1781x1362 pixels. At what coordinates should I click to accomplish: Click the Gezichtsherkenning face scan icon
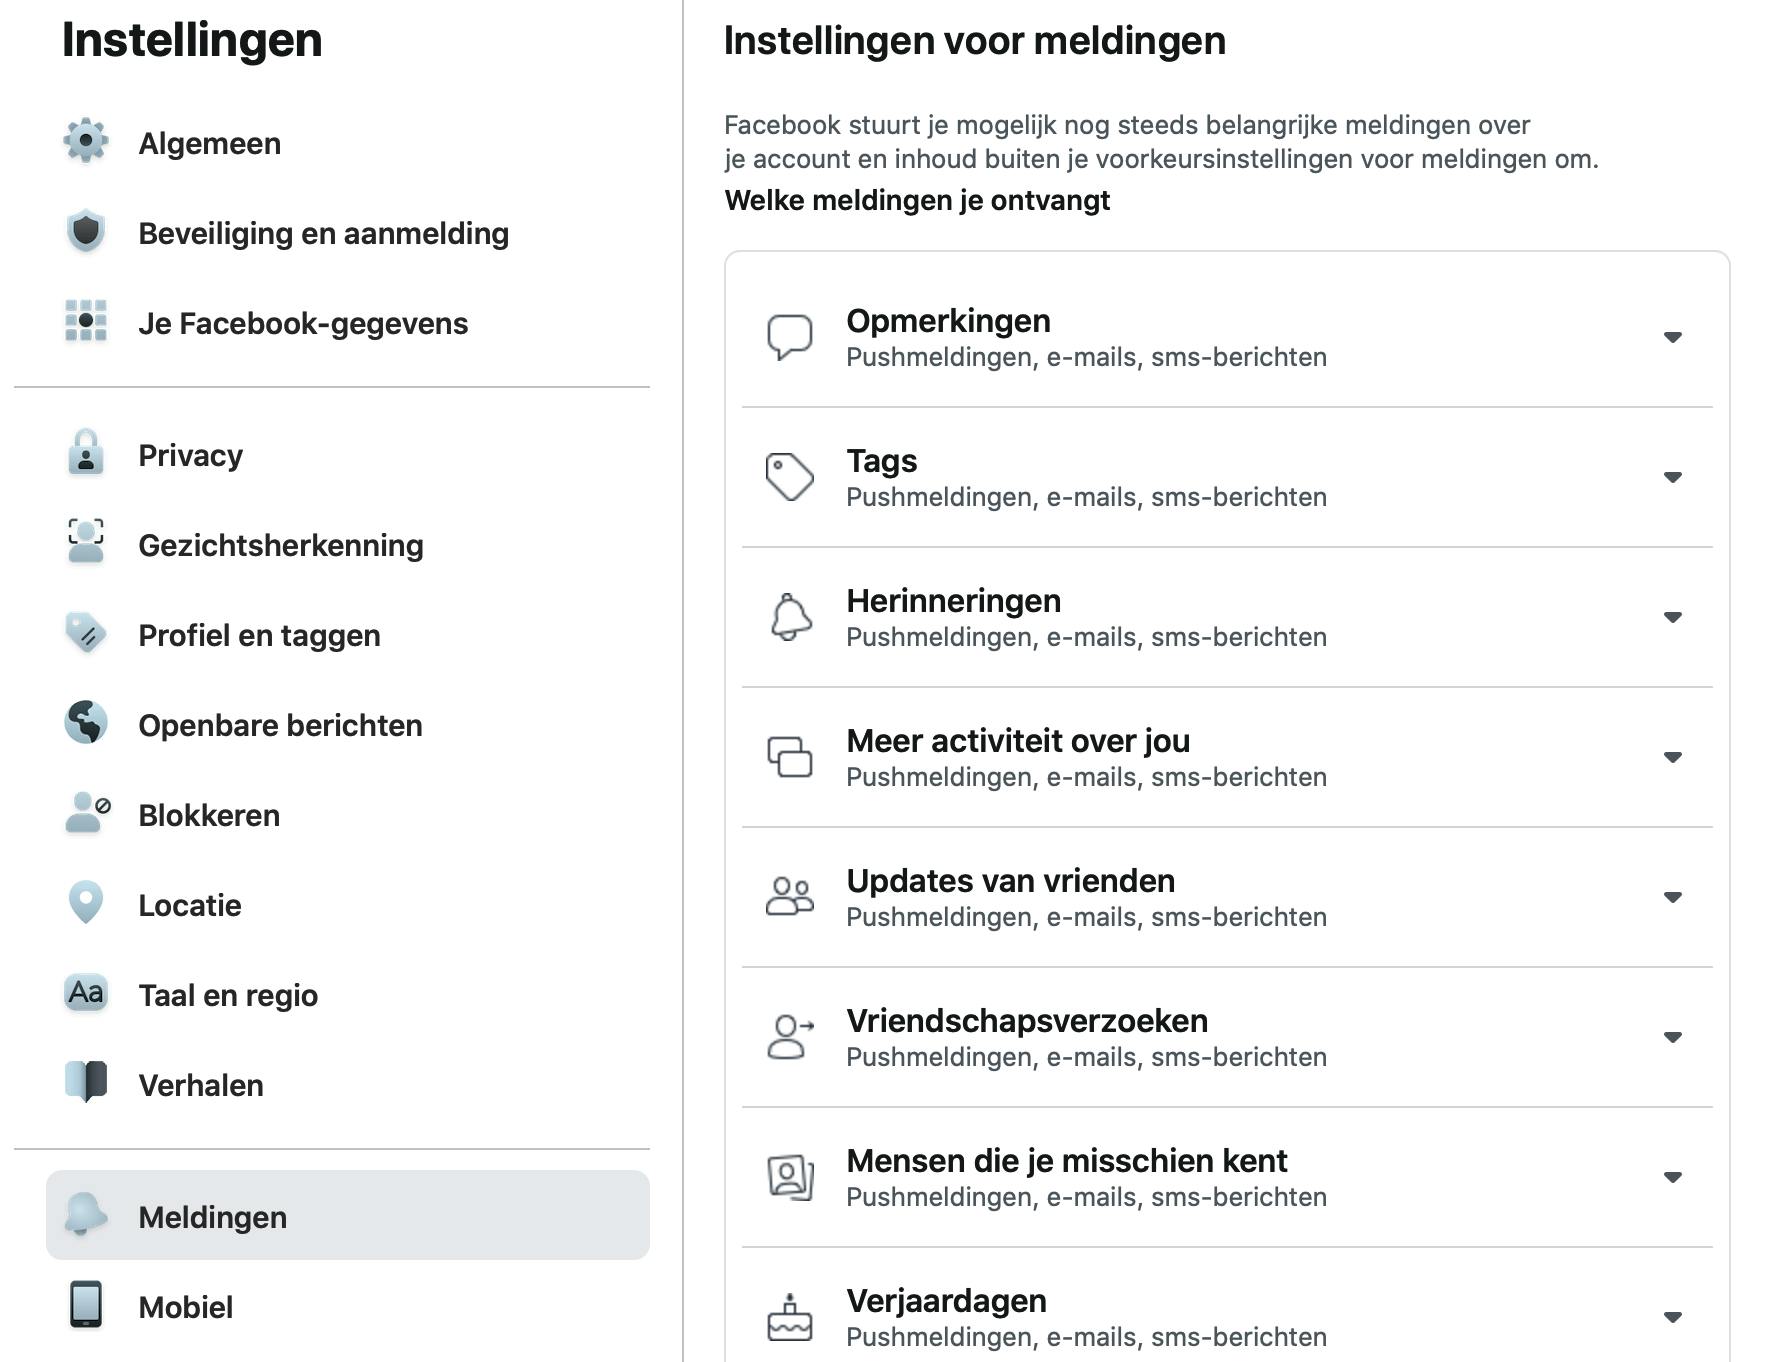(x=86, y=542)
